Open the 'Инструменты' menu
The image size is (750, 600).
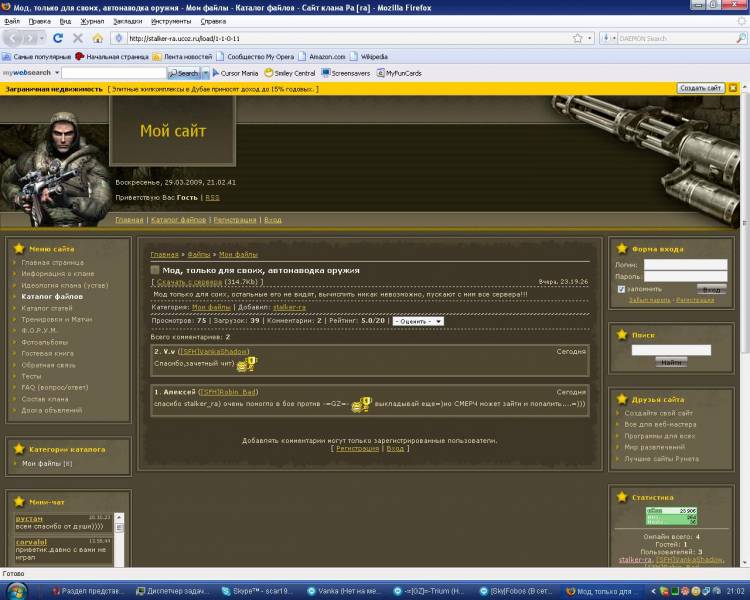click(172, 20)
